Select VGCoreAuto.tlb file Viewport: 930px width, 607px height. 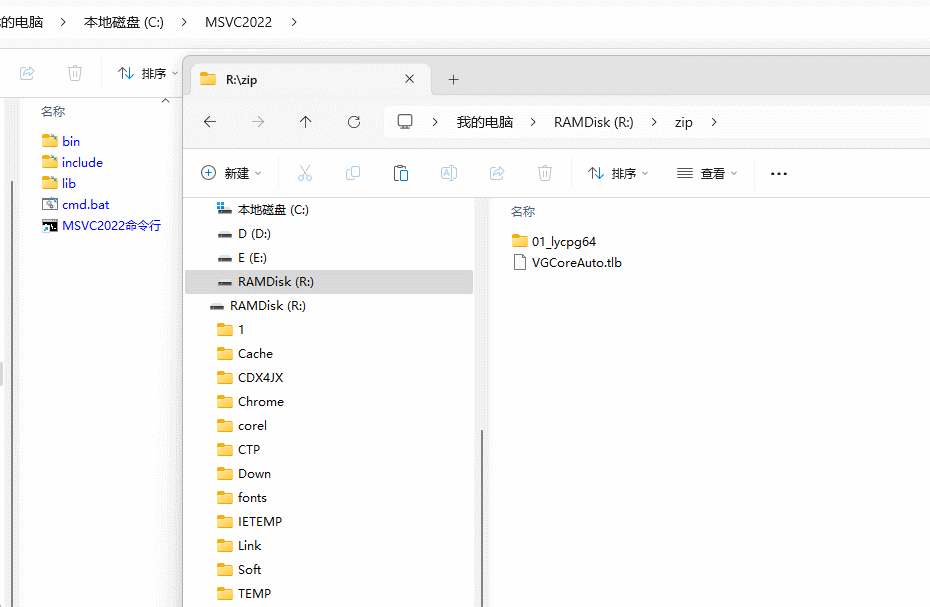pyautogui.click(x=566, y=262)
